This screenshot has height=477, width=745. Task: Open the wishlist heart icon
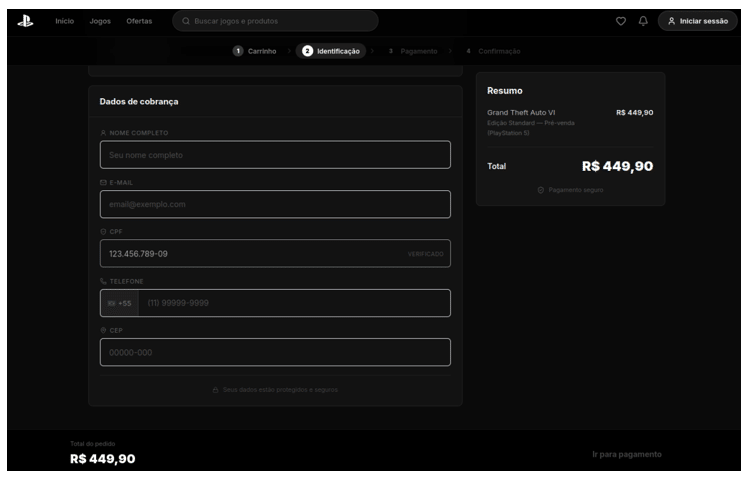(x=621, y=21)
